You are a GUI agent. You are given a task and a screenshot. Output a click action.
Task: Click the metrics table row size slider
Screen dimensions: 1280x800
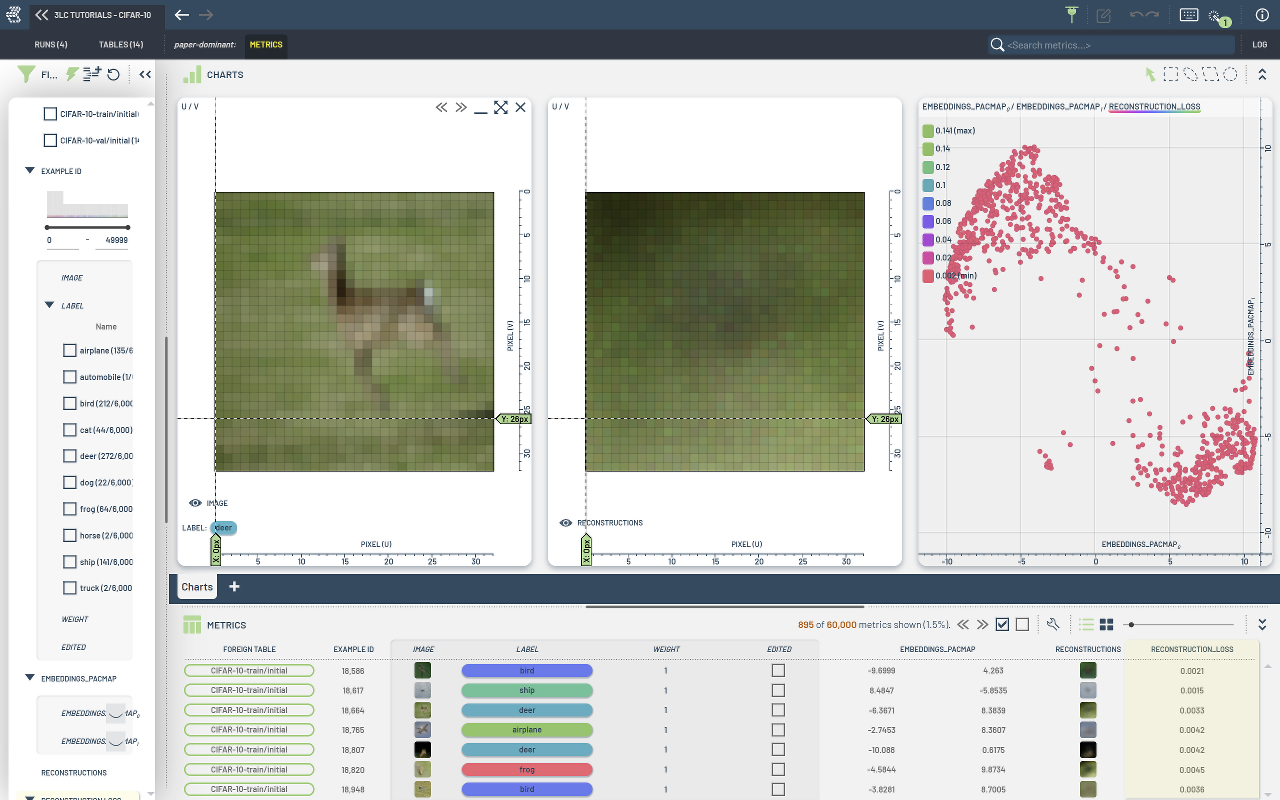[1130, 624]
